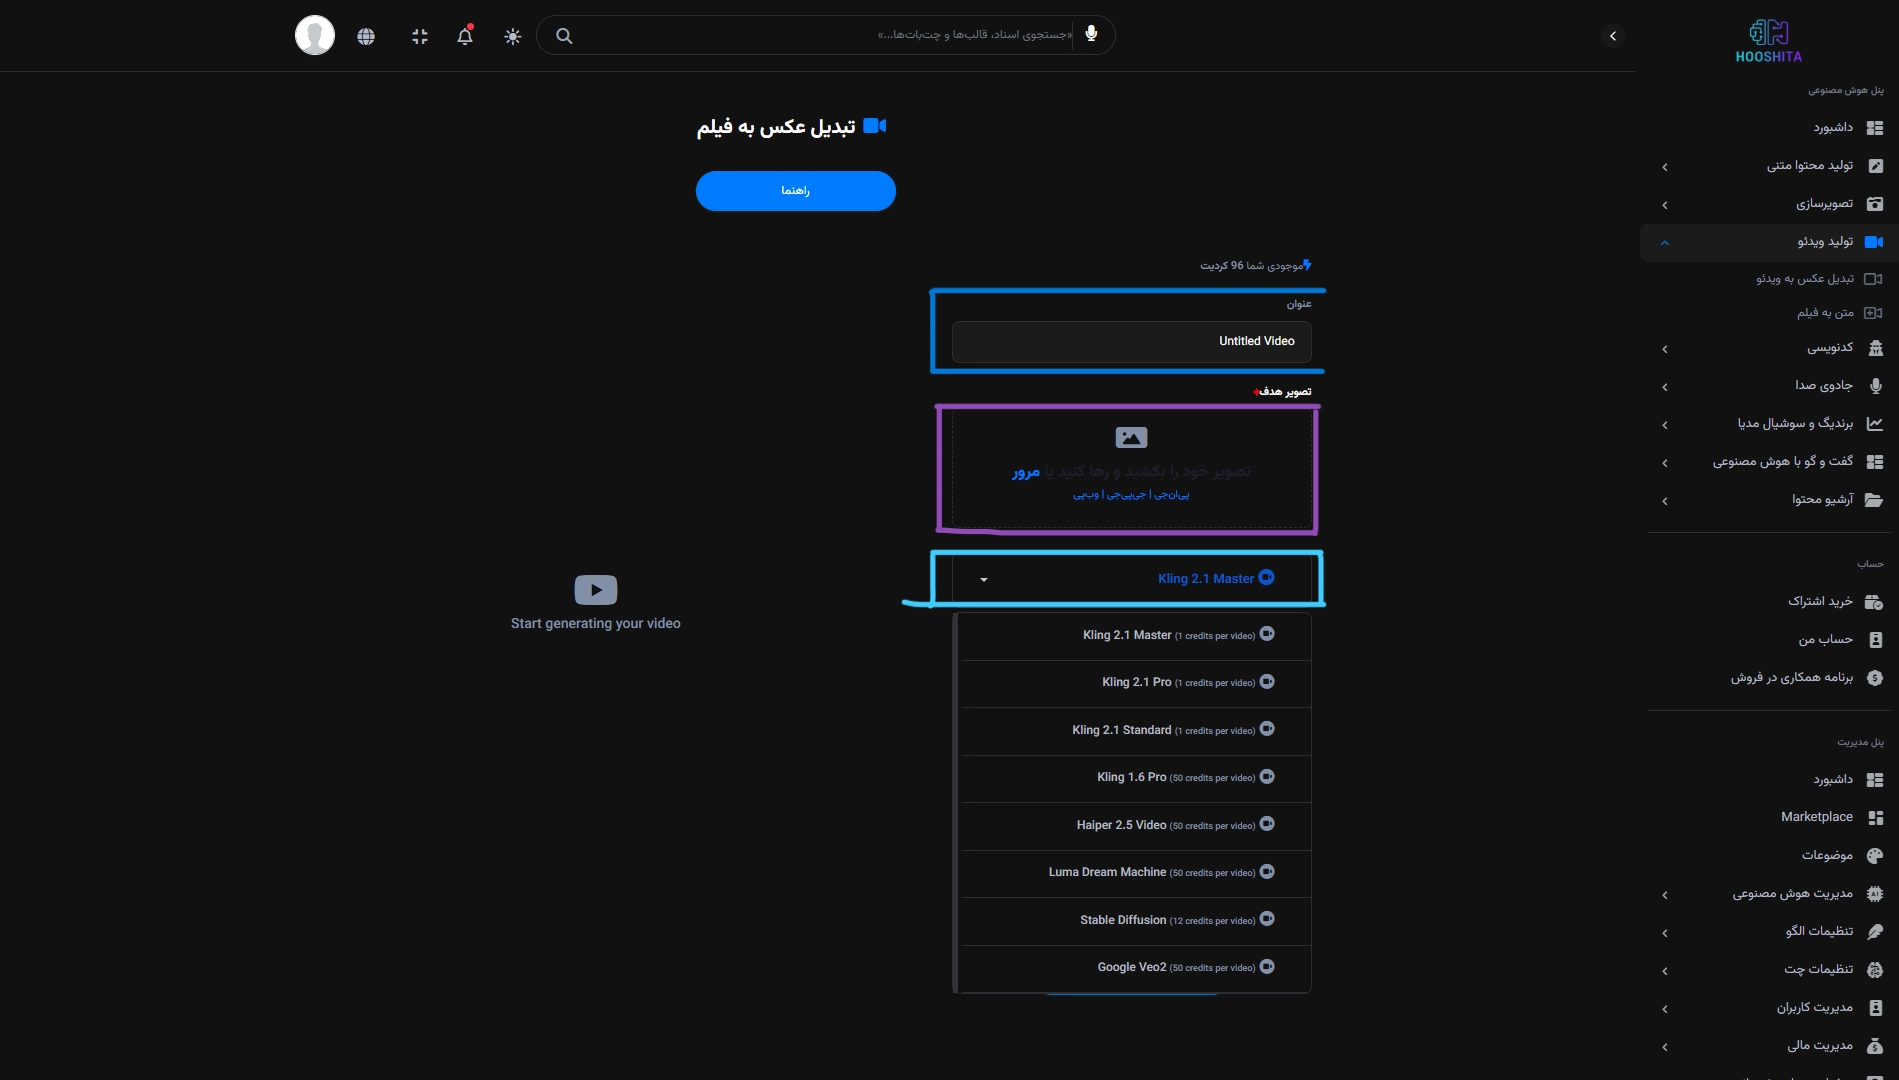Open the Marketplace icon in admin panel
The image size is (1899, 1080).
pyautogui.click(x=1876, y=817)
